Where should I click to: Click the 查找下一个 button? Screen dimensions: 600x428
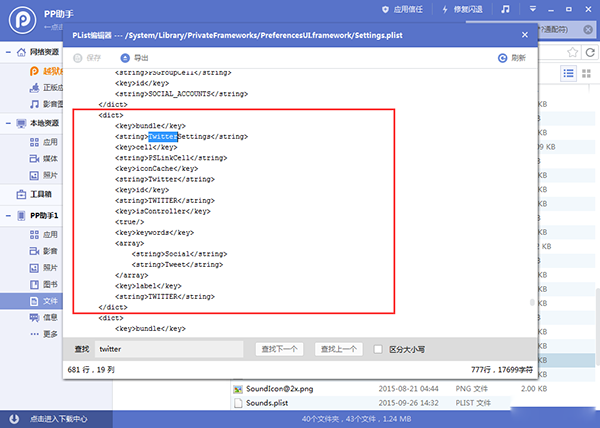[279, 349]
